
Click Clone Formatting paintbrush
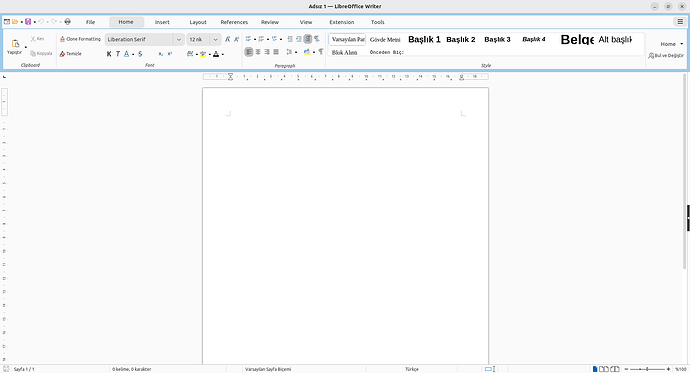pos(80,39)
